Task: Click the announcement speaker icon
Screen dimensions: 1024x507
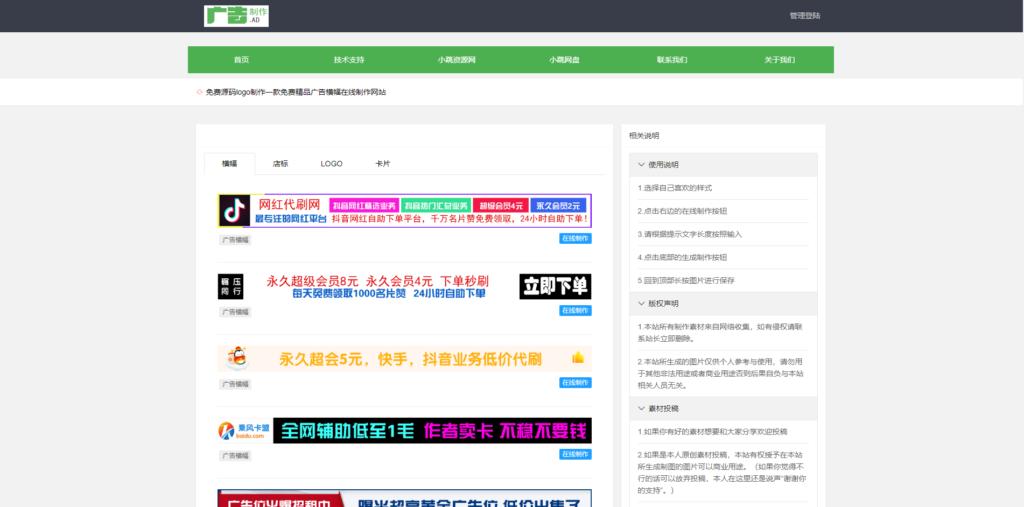Action: click(x=199, y=92)
